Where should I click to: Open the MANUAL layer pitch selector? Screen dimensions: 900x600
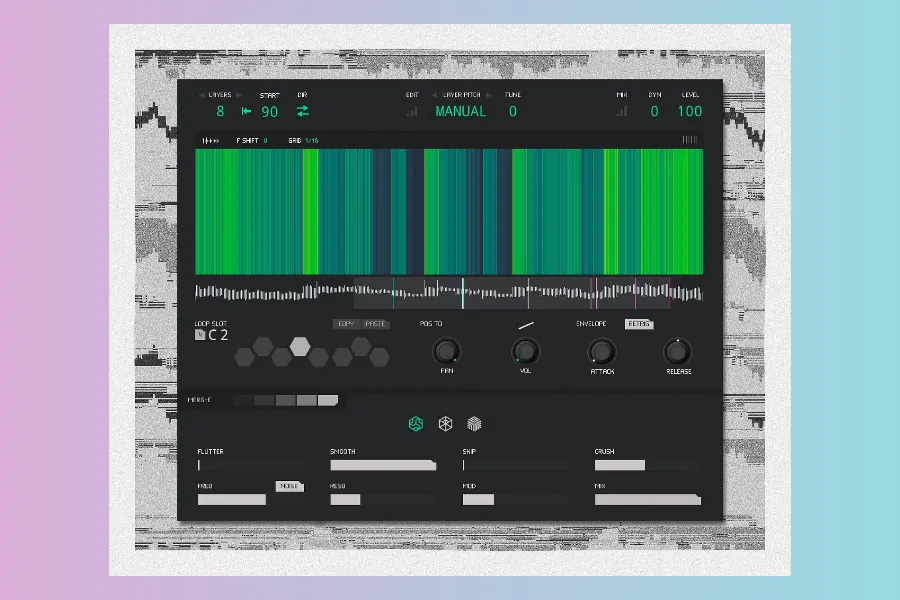coord(460,112)
